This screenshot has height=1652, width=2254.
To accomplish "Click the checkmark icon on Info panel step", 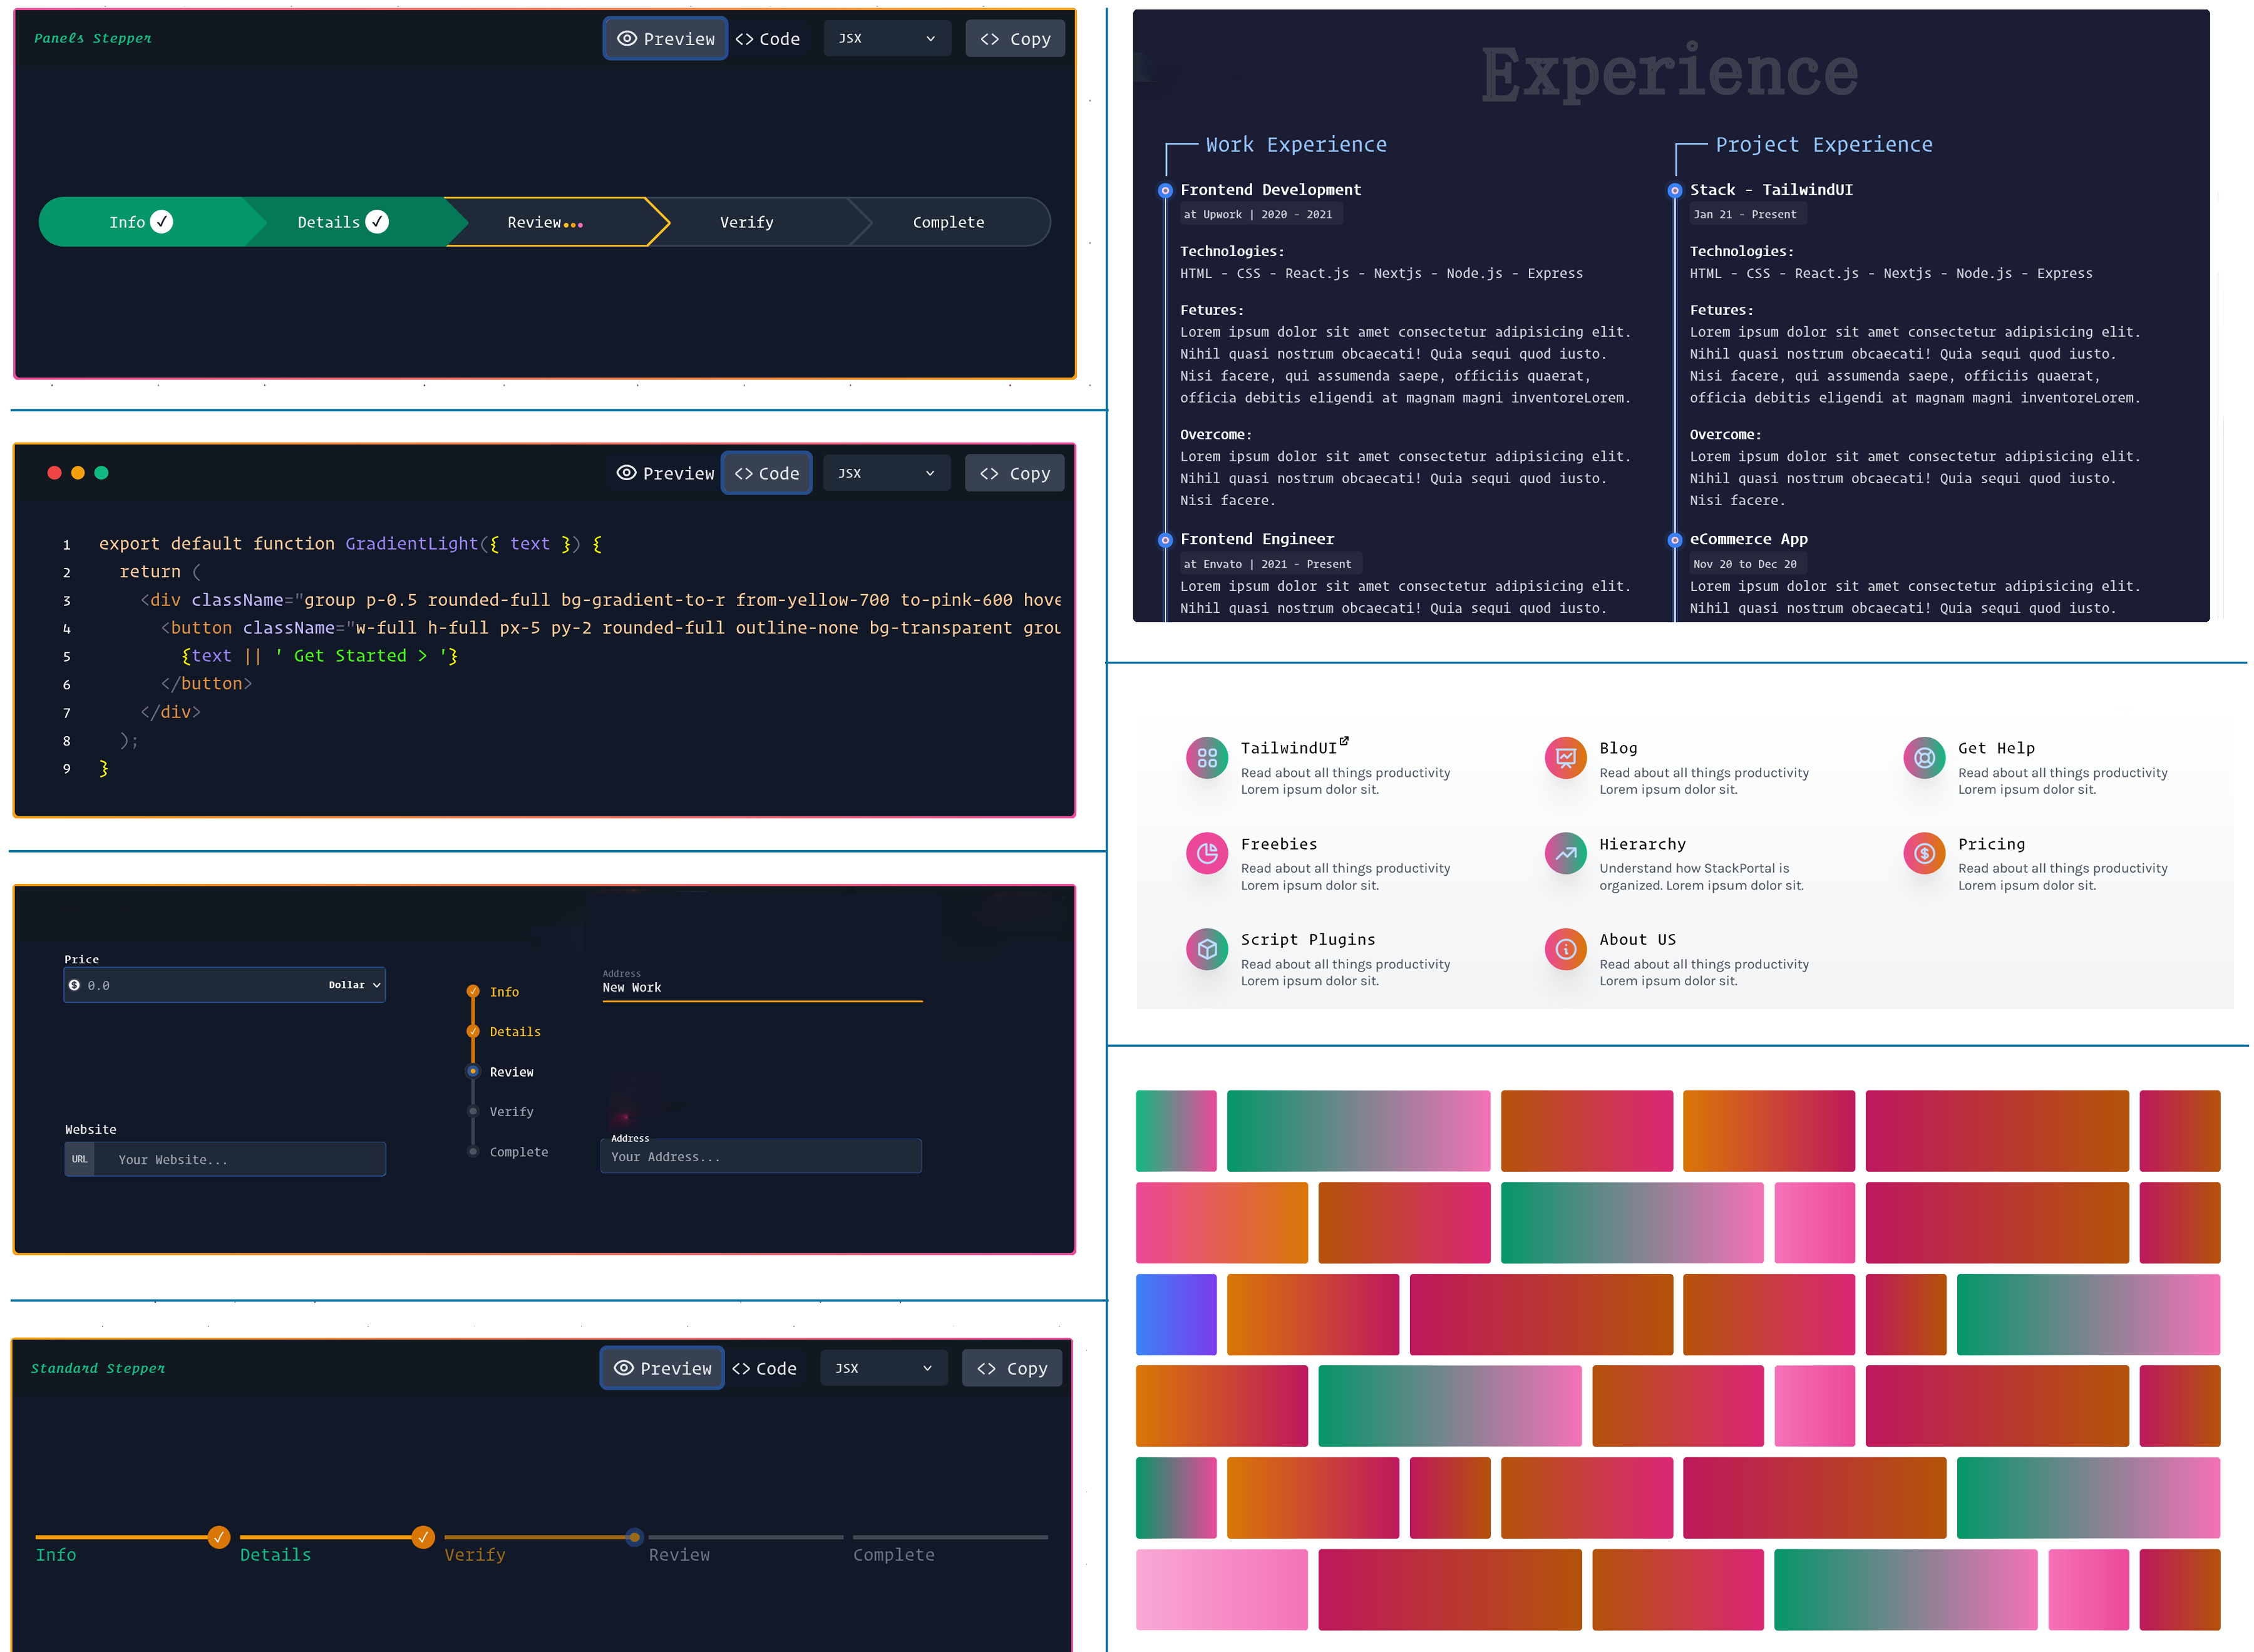I will (162, 222).
